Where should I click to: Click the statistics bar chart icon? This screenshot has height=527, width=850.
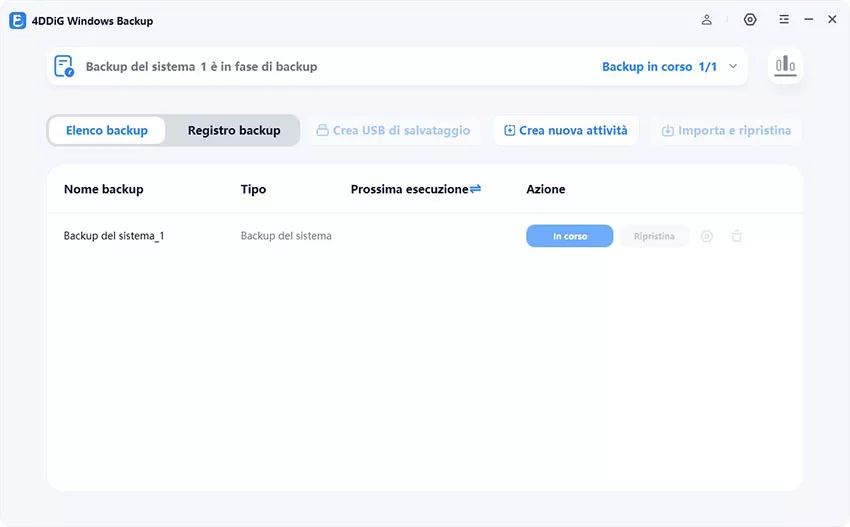(x=785, y=67)
